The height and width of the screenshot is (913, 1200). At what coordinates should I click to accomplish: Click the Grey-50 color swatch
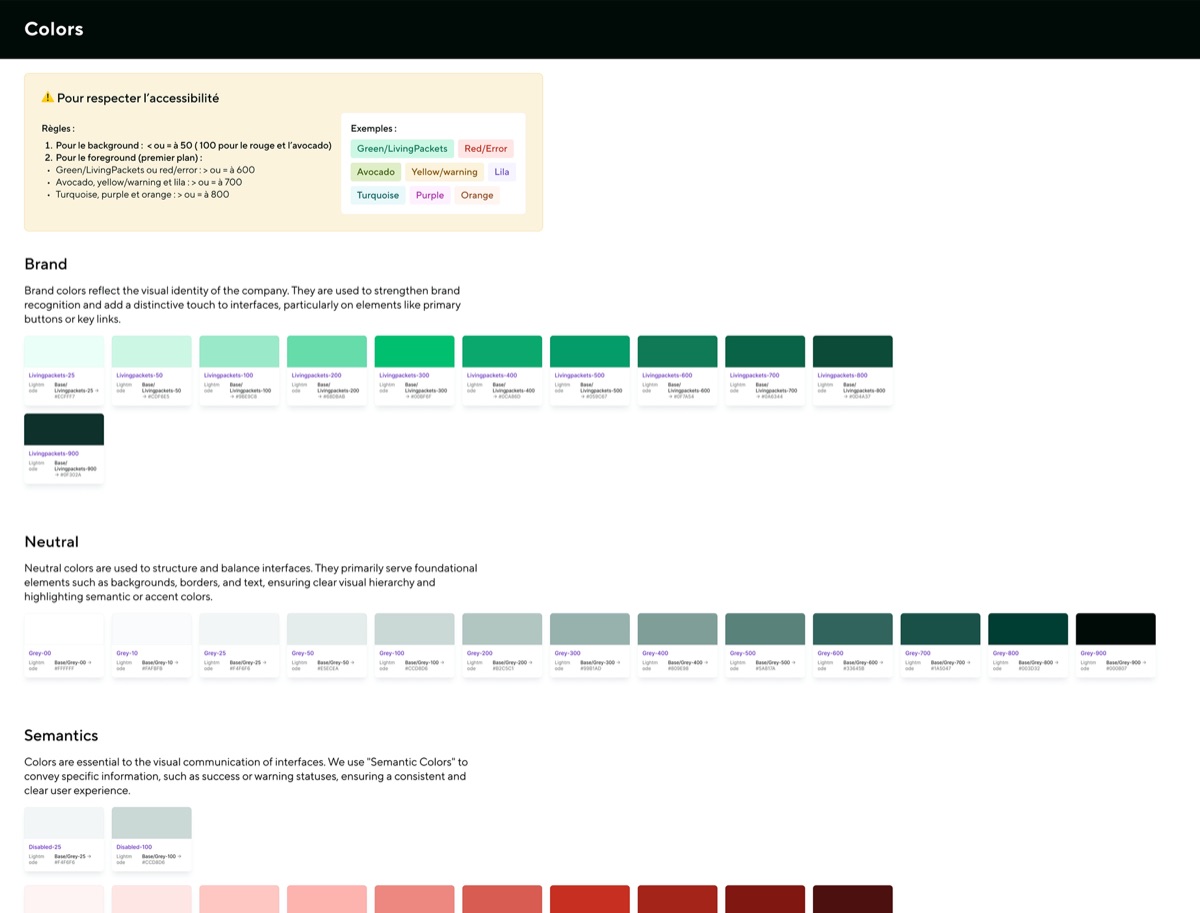(327, 629)
